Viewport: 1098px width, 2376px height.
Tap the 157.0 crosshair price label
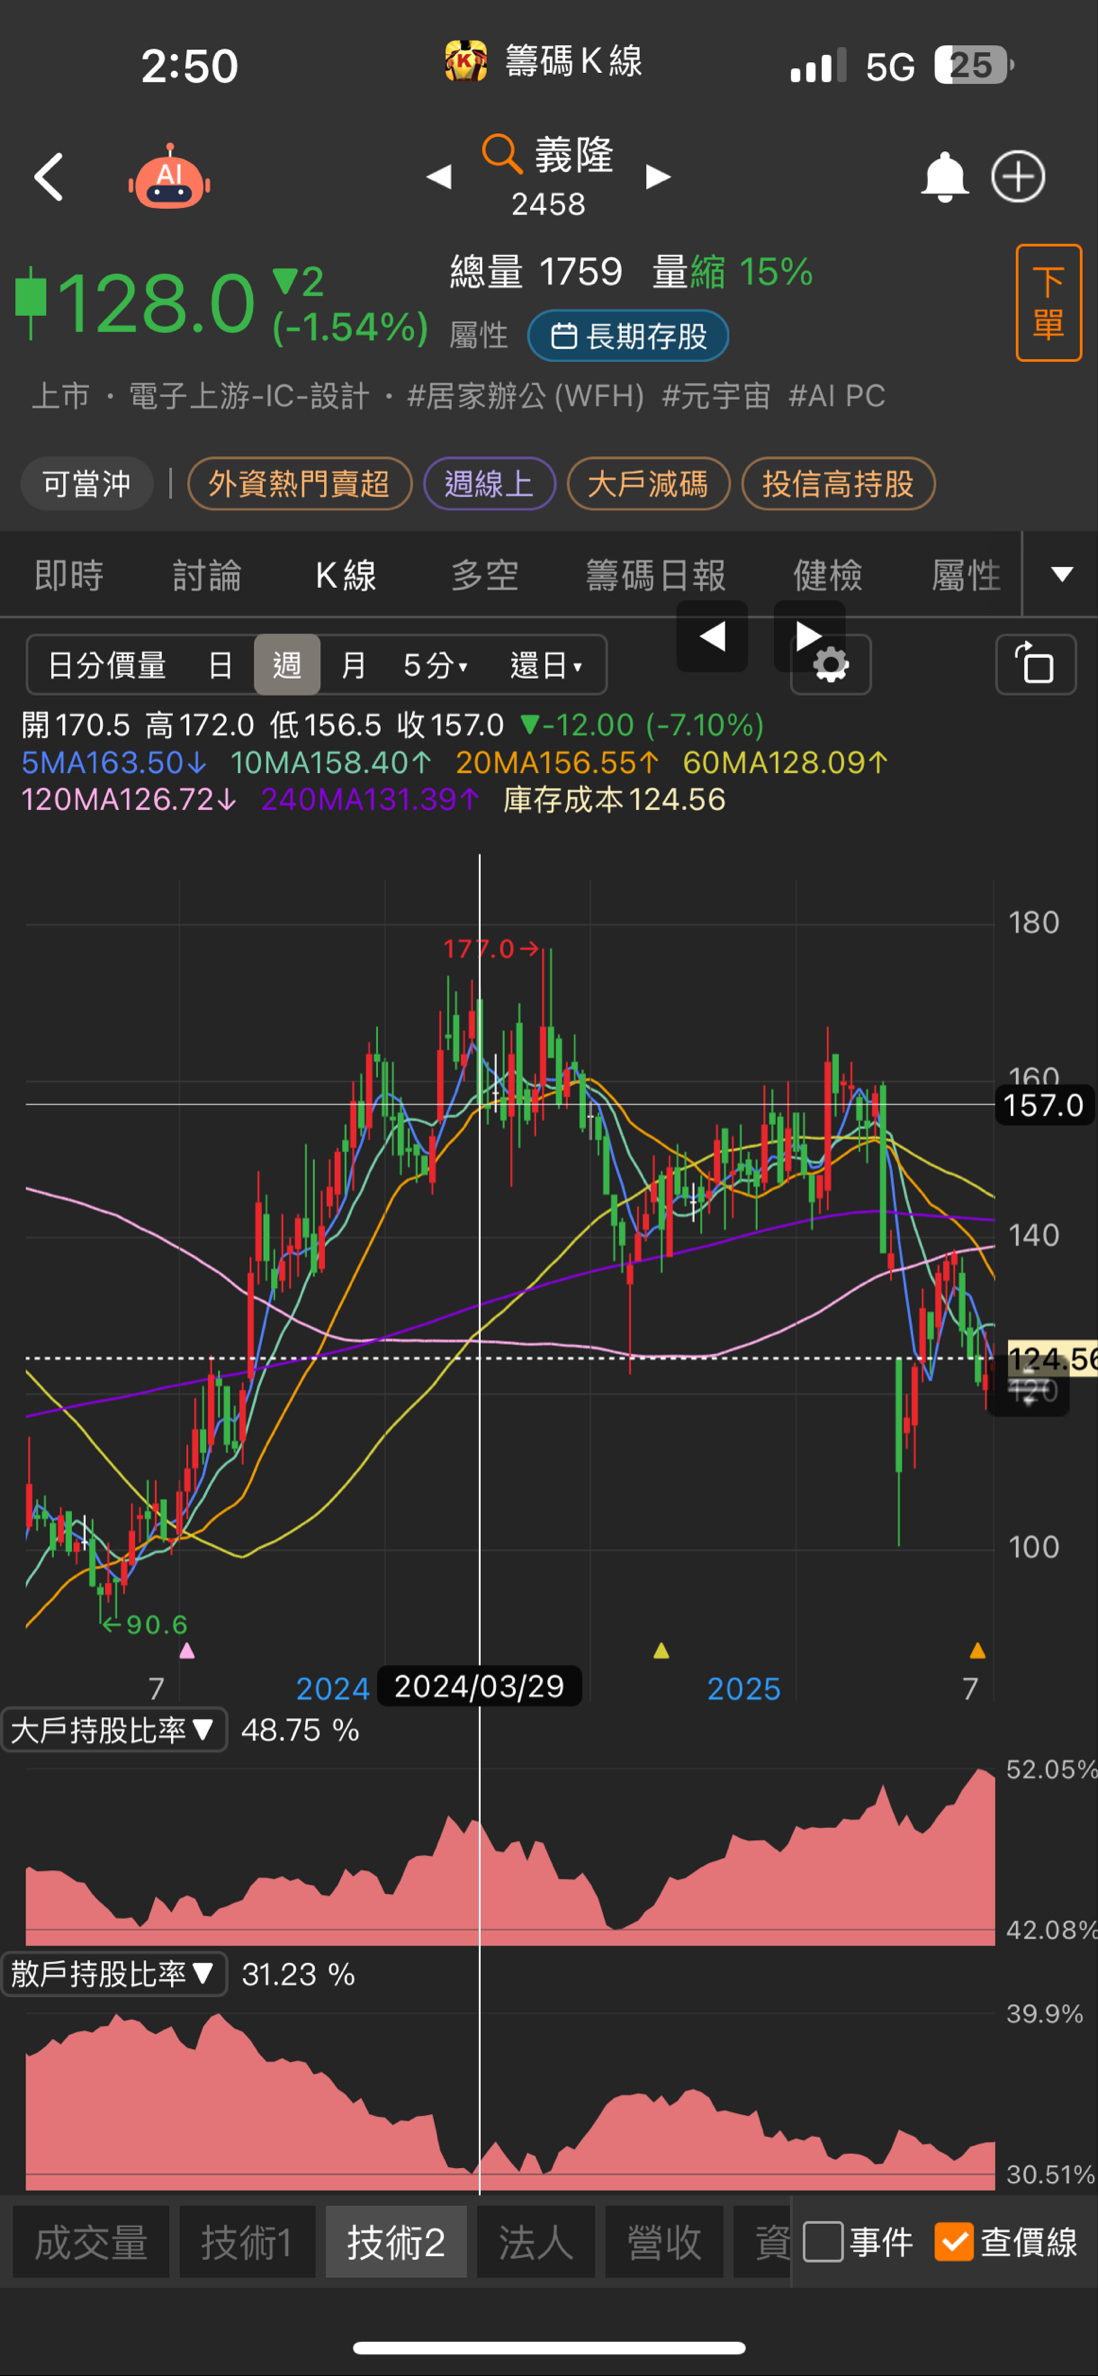pyautogui.click(x=1044, y=1105)
